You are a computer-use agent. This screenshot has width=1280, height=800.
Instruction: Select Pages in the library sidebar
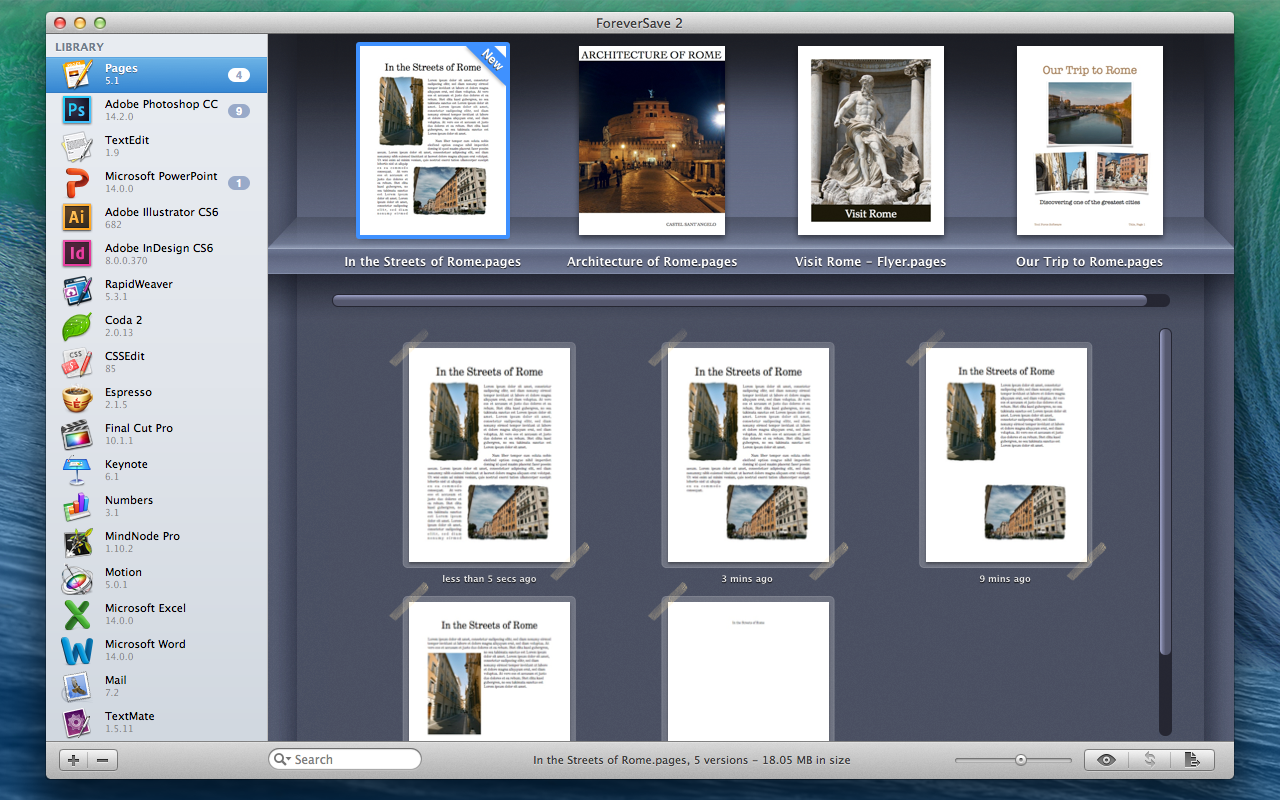click(156, 75)
